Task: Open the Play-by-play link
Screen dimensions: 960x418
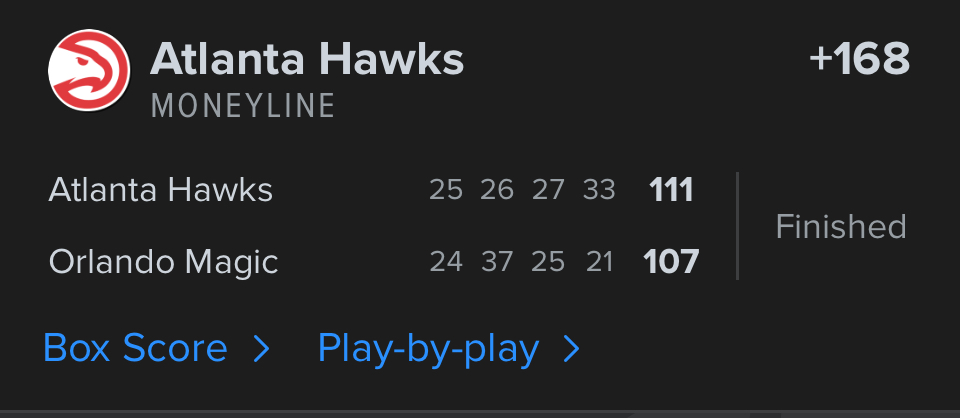Action: [428, 349]
